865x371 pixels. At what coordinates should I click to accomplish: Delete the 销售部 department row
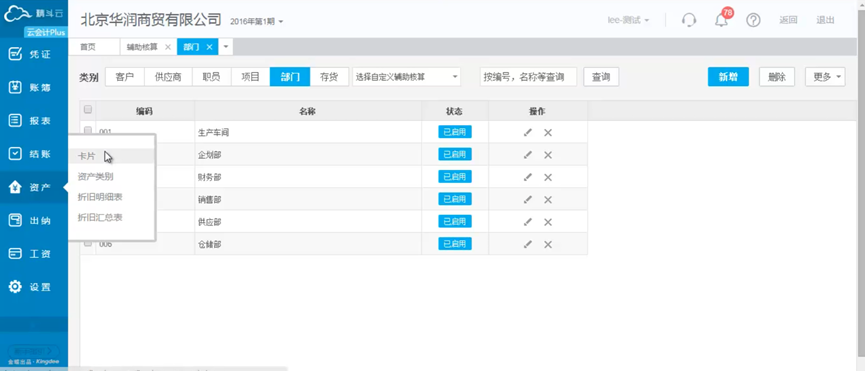548,200
